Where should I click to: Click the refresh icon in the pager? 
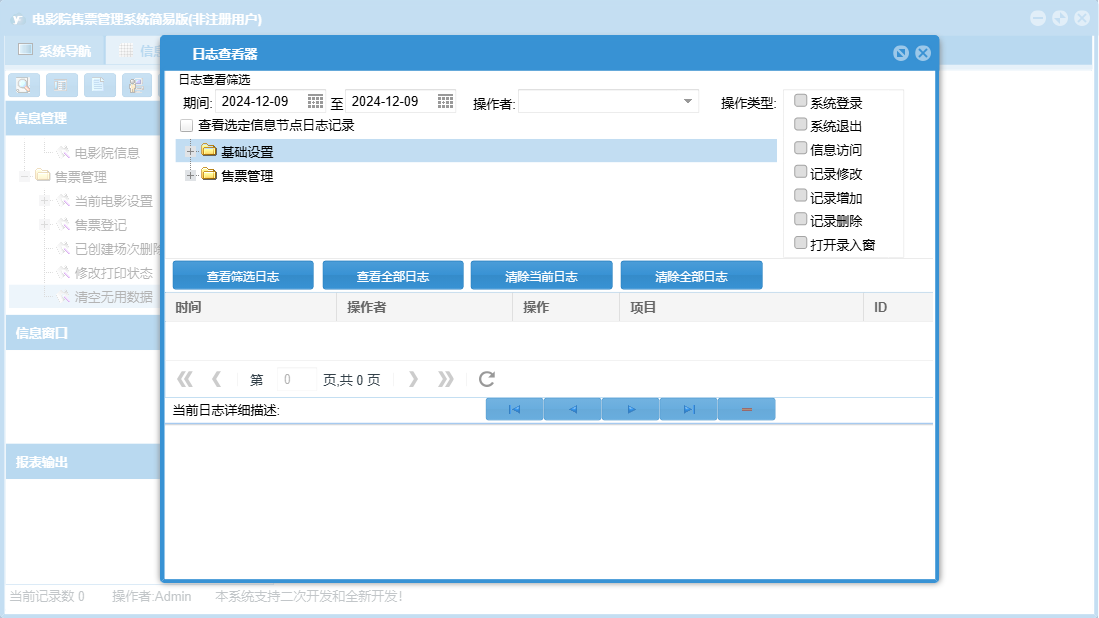click(487, 379)
